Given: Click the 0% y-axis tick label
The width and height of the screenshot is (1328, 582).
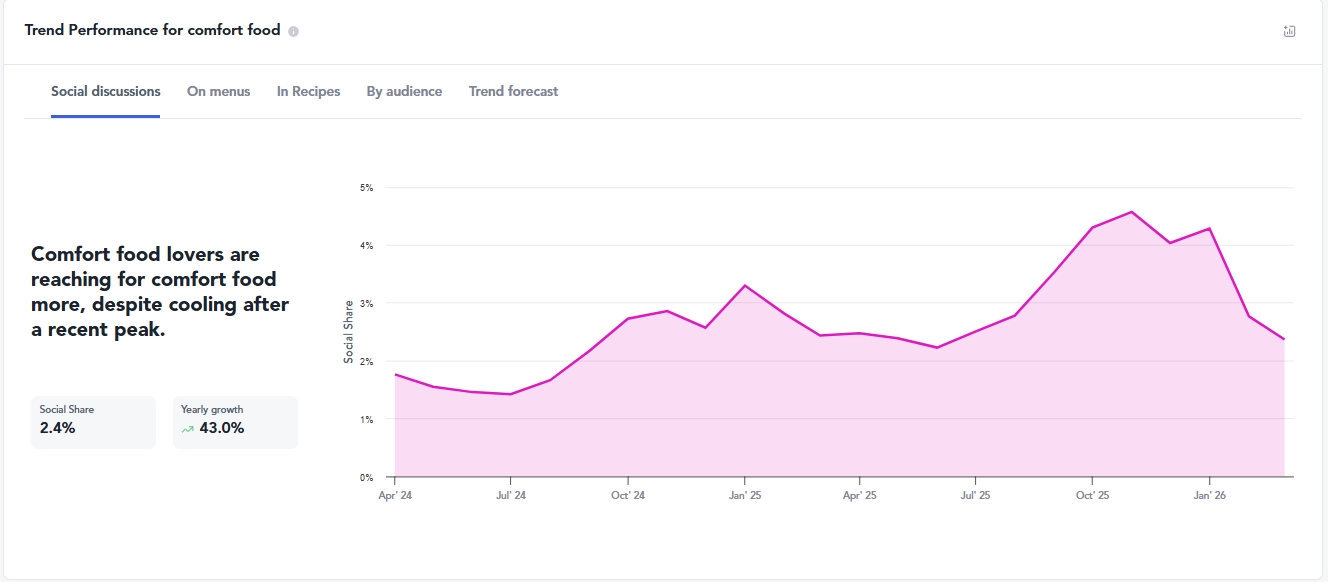Looking at the screenshot, I should click(x=366, y=478).
